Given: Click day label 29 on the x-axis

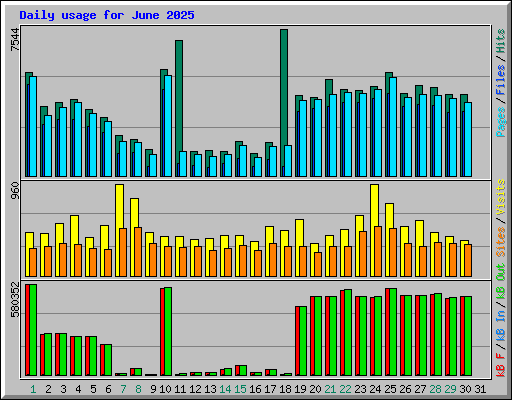Looking at the screenshot, I should [450, 389].
